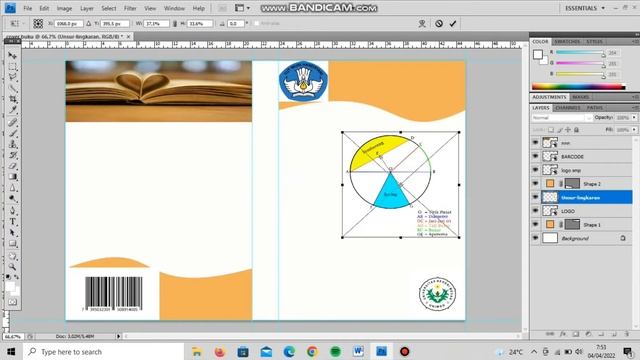Open the arrange documents dropdown

click(242, 8)
